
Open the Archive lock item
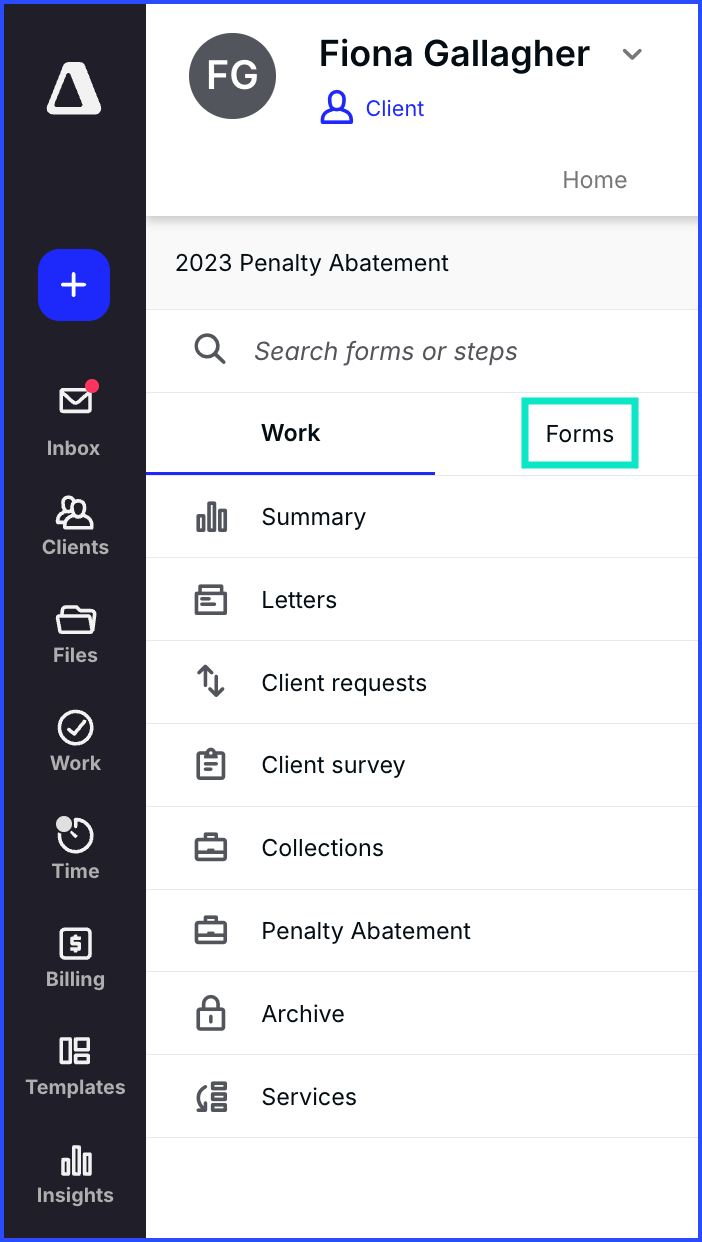422,1014
